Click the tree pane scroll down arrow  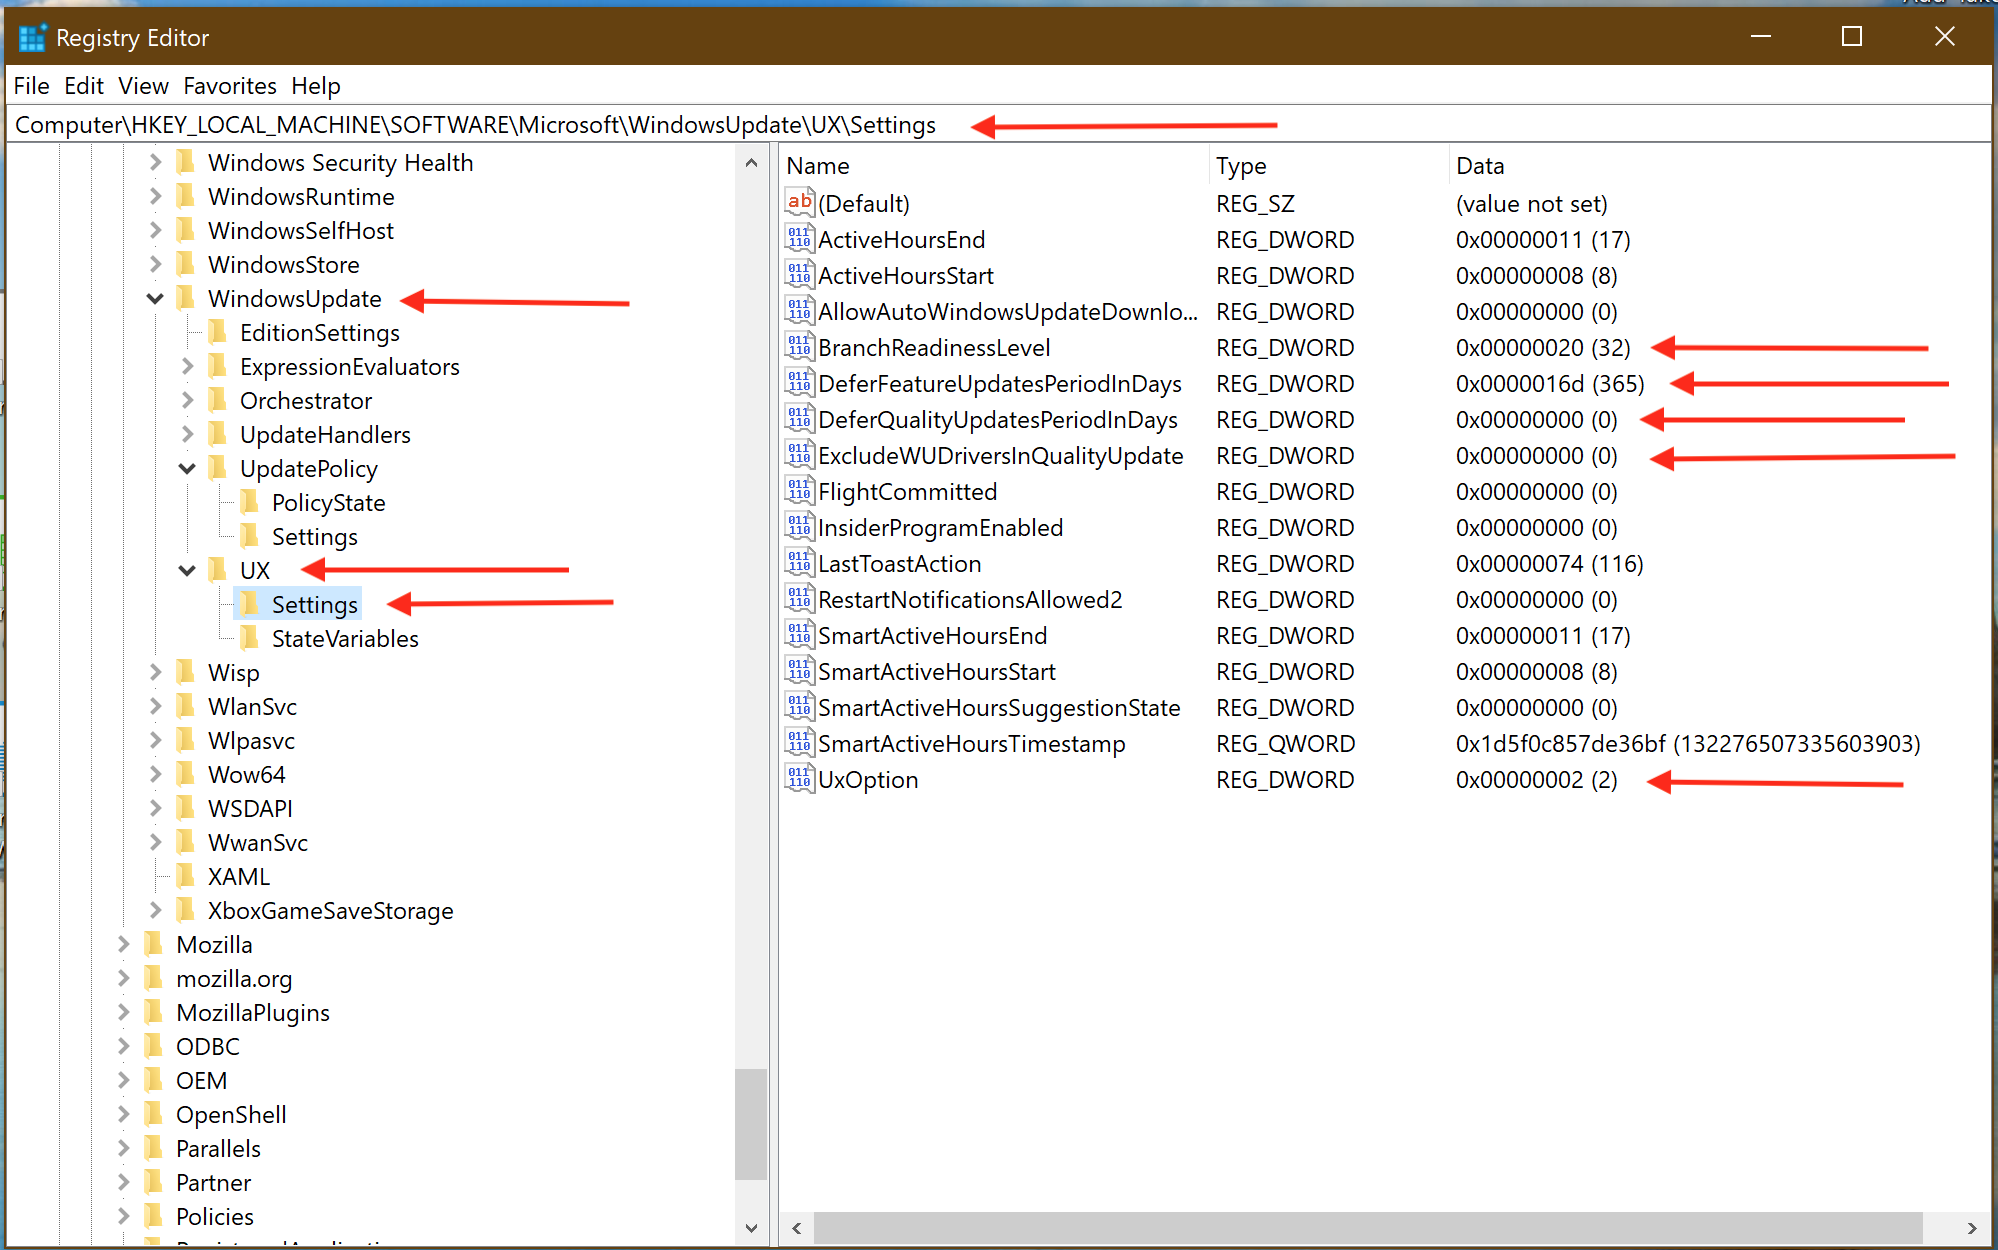tap(751, 1227)
